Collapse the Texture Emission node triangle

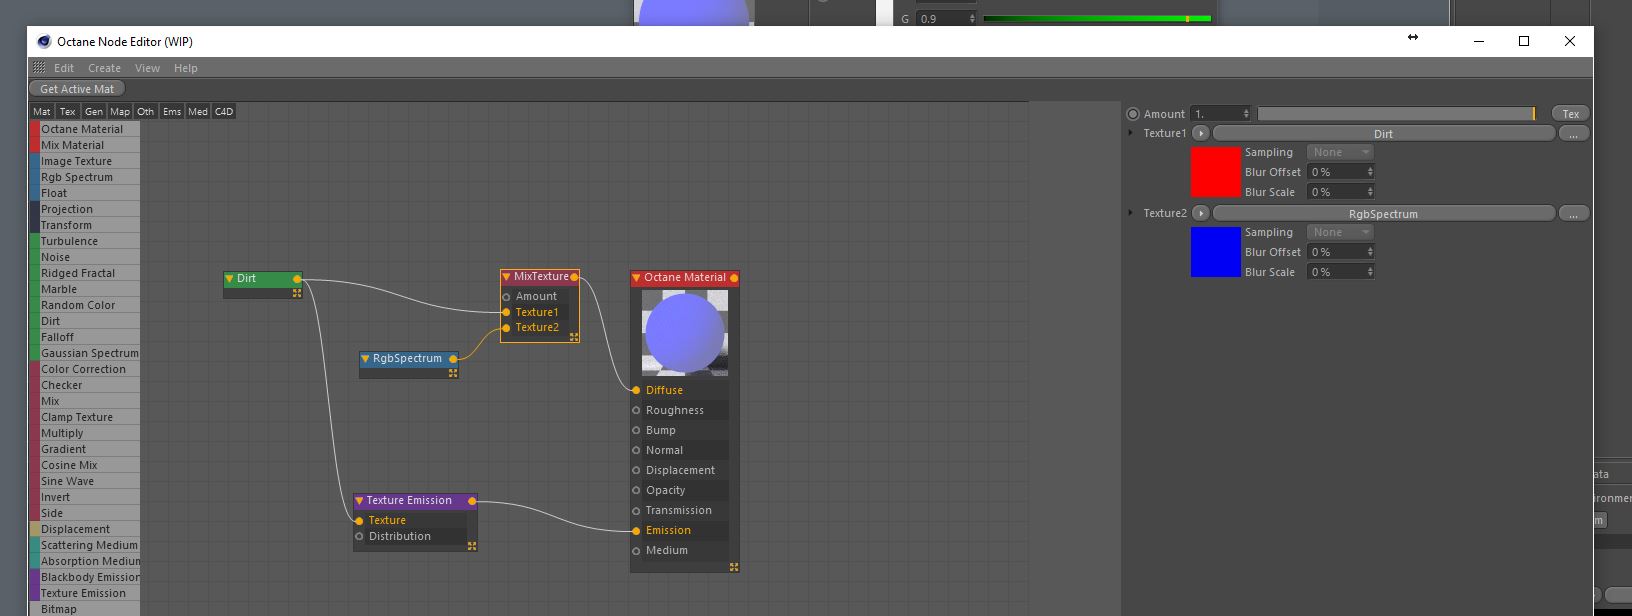click(359, 501)
